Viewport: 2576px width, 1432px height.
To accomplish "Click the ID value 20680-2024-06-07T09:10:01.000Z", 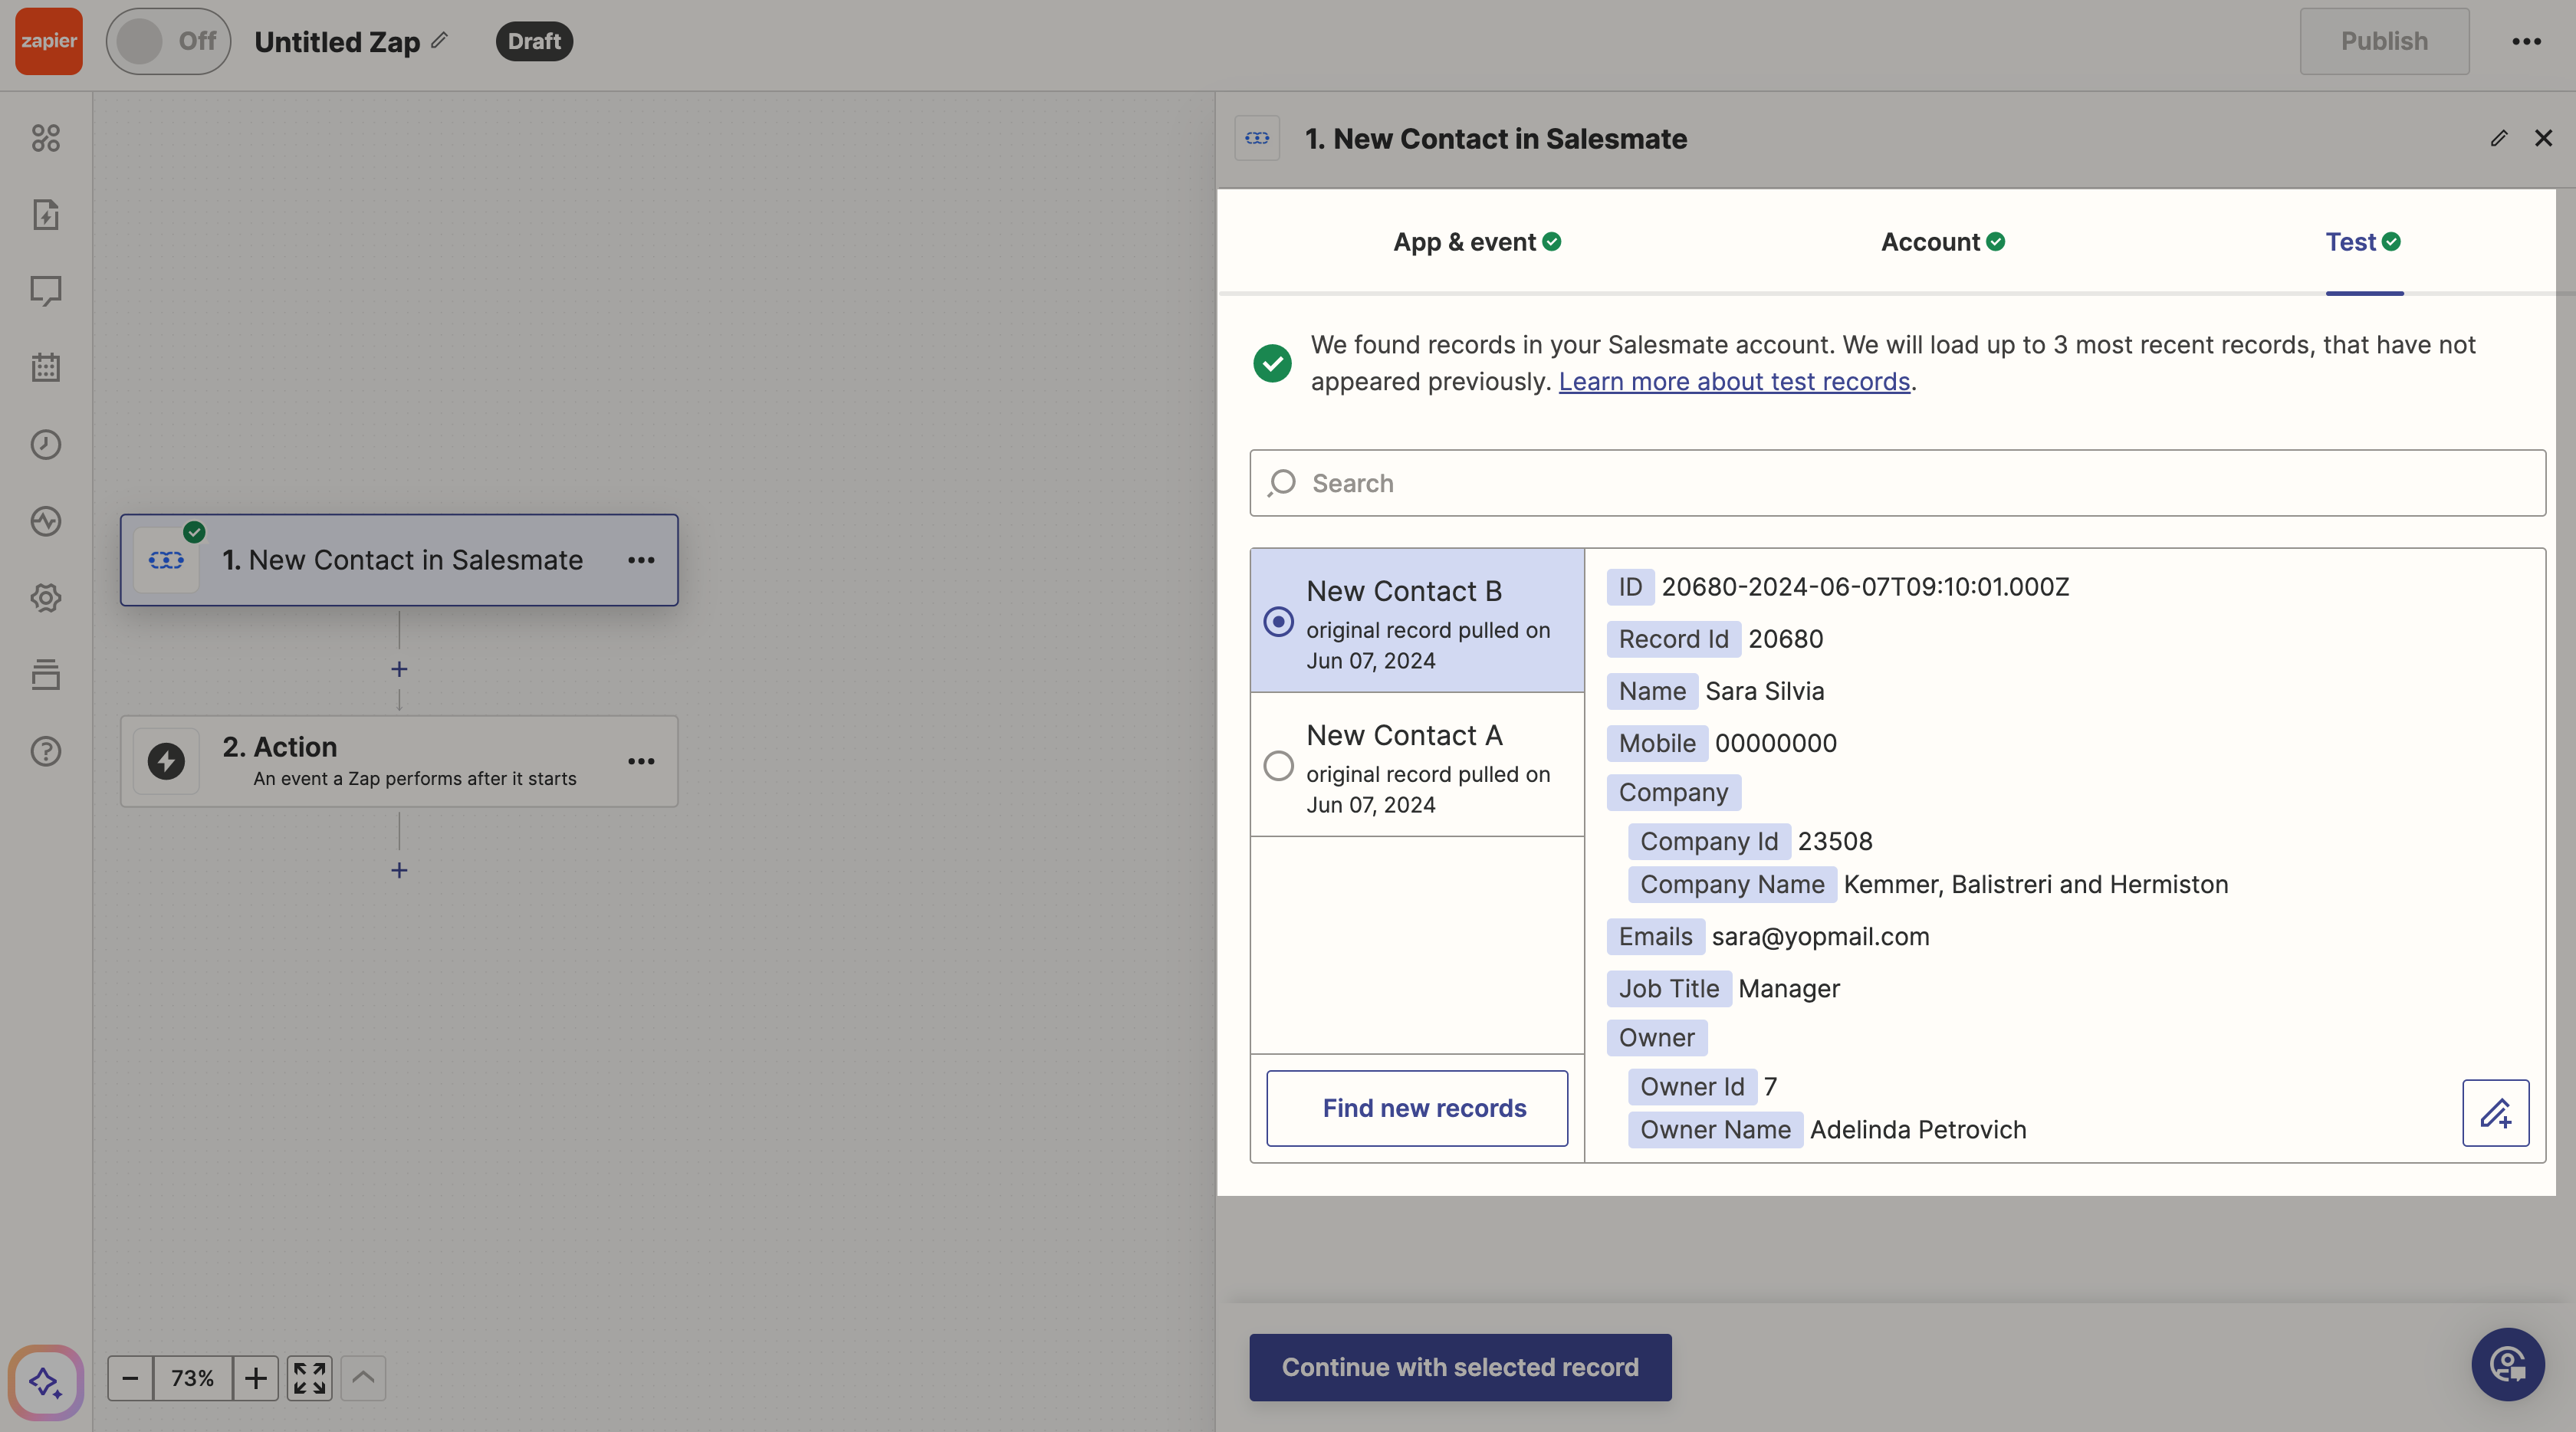I will [x=1865, y=586].
